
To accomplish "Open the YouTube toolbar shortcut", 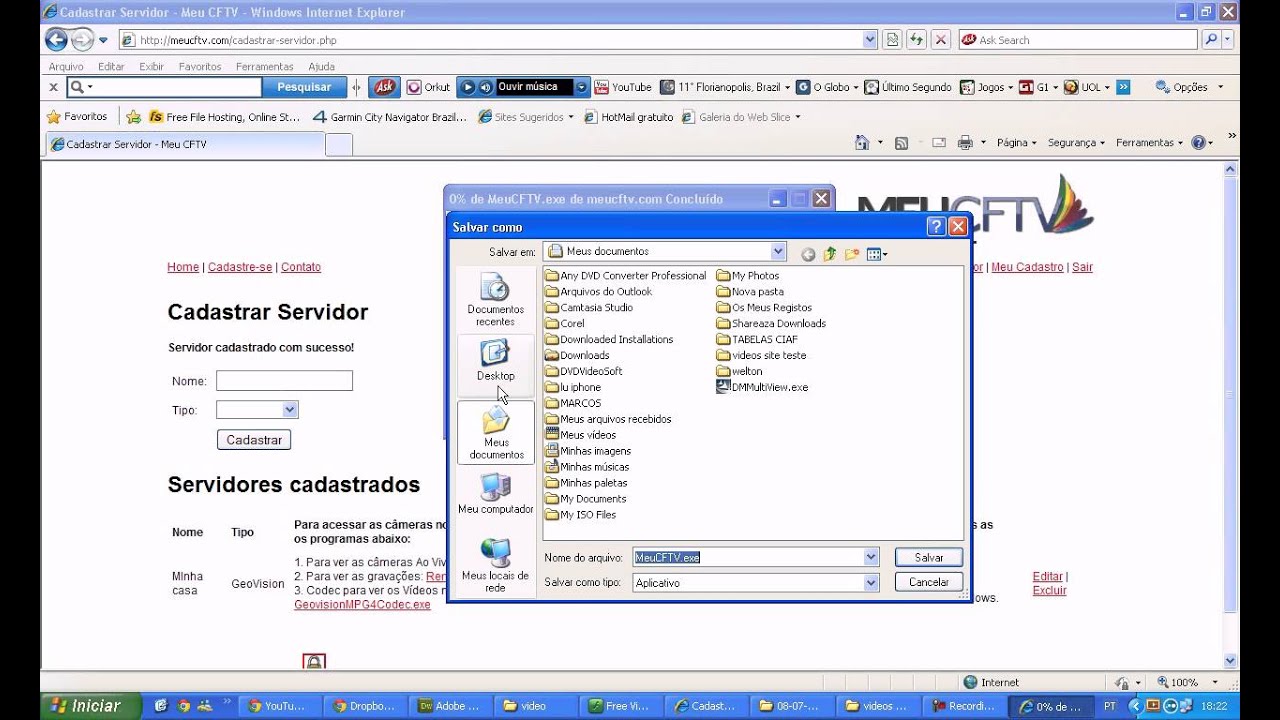I will (x=622, y=87).
